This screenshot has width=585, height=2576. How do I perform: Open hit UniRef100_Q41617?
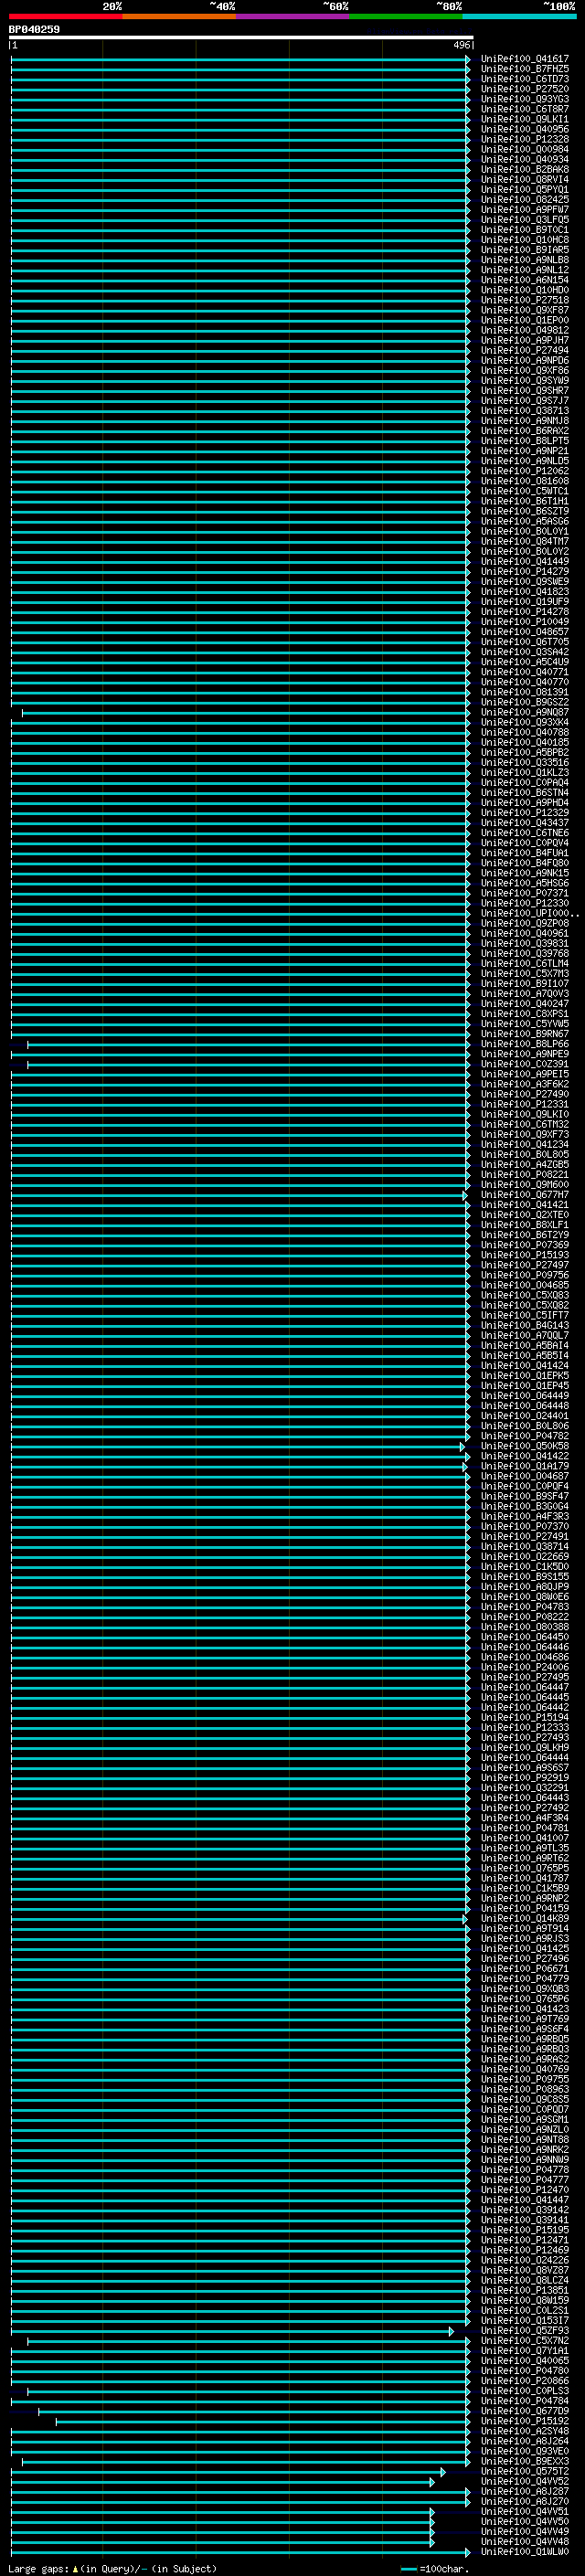coord(525,59)
